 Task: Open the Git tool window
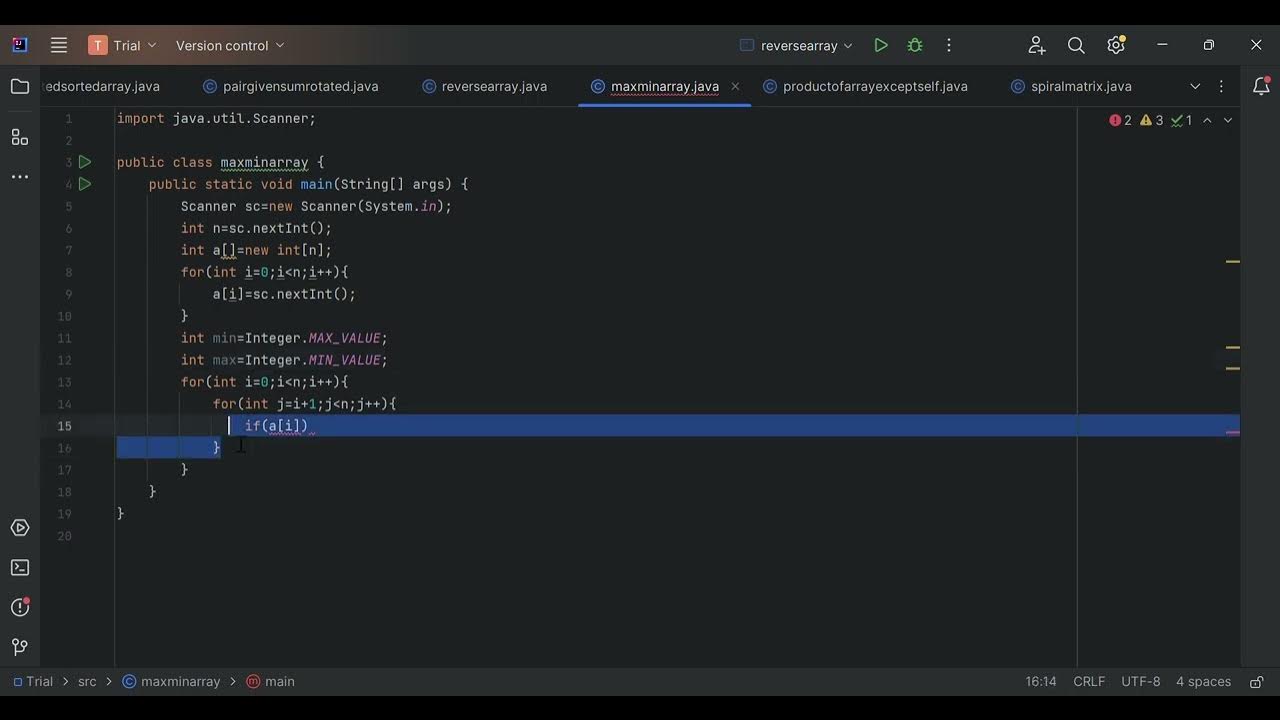click(20, 647)
